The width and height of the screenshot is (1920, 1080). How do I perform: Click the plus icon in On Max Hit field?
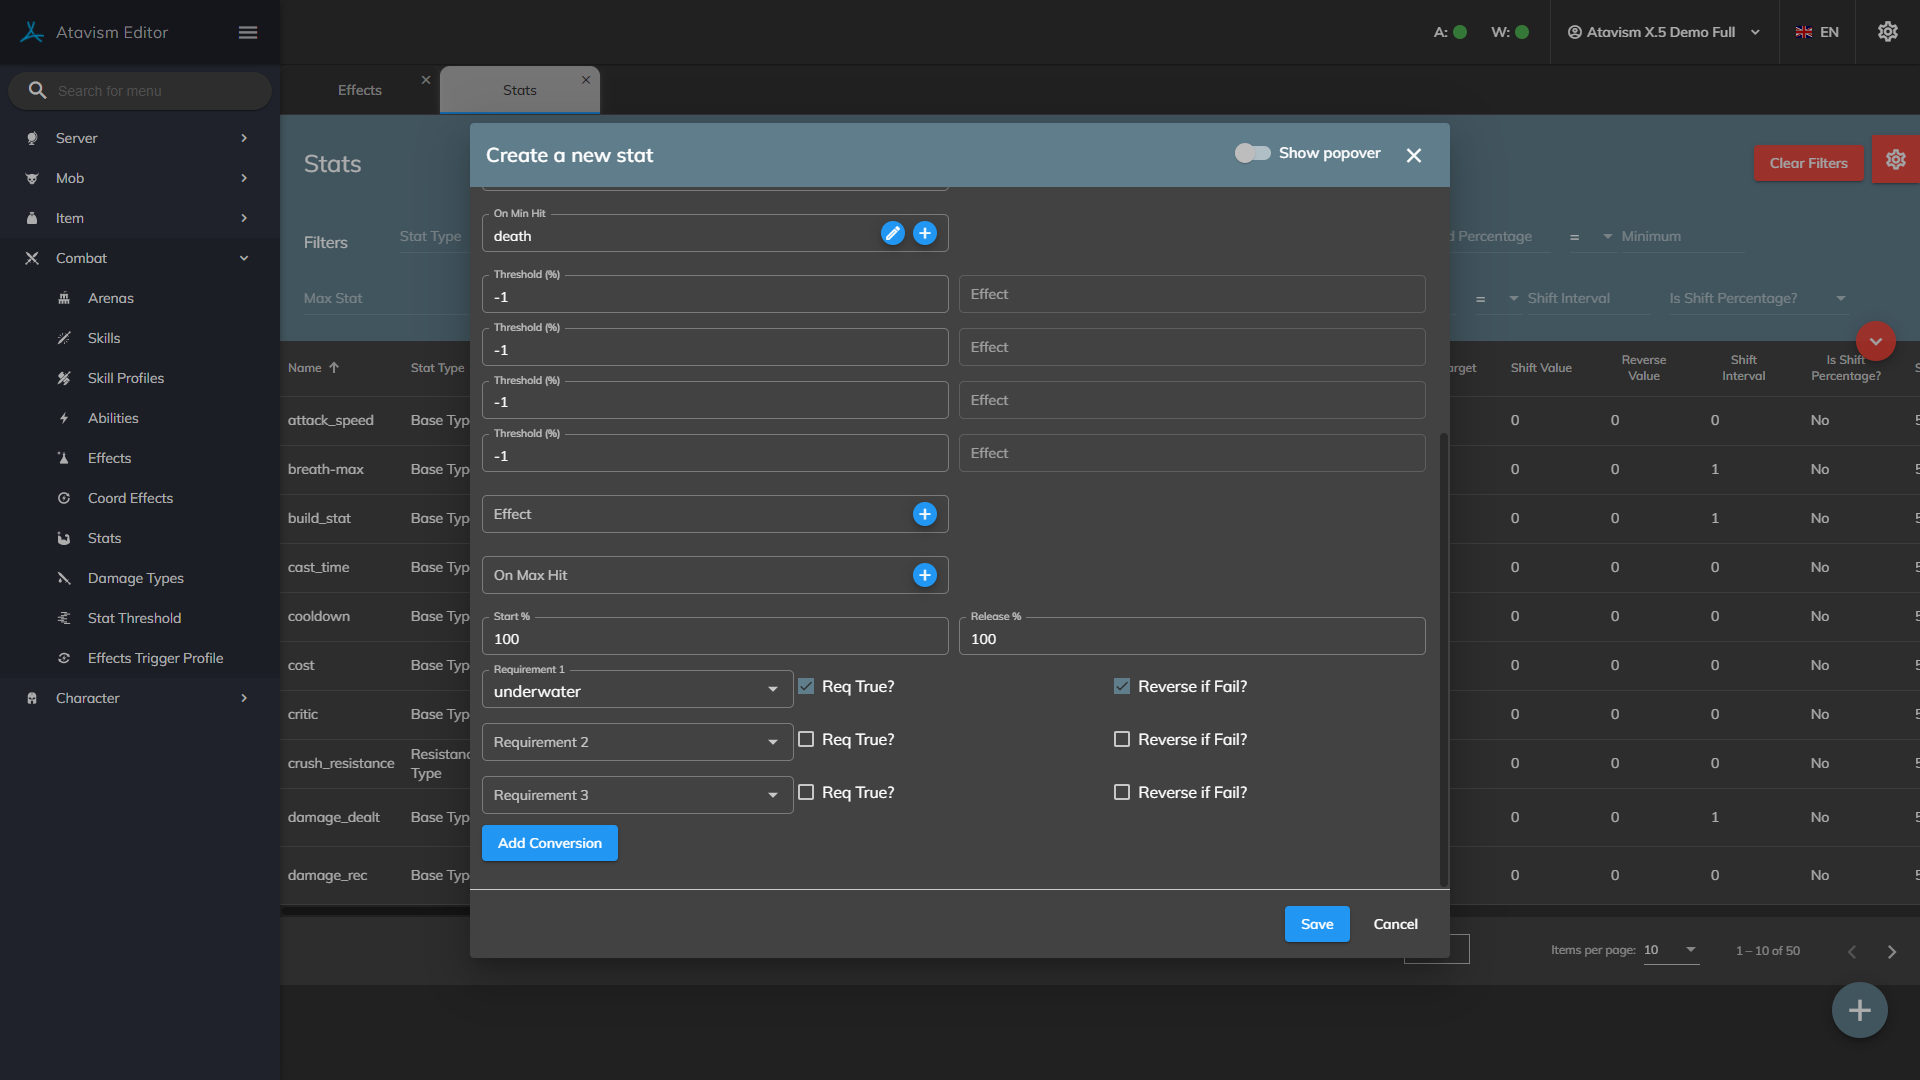(x=925, y=575)
